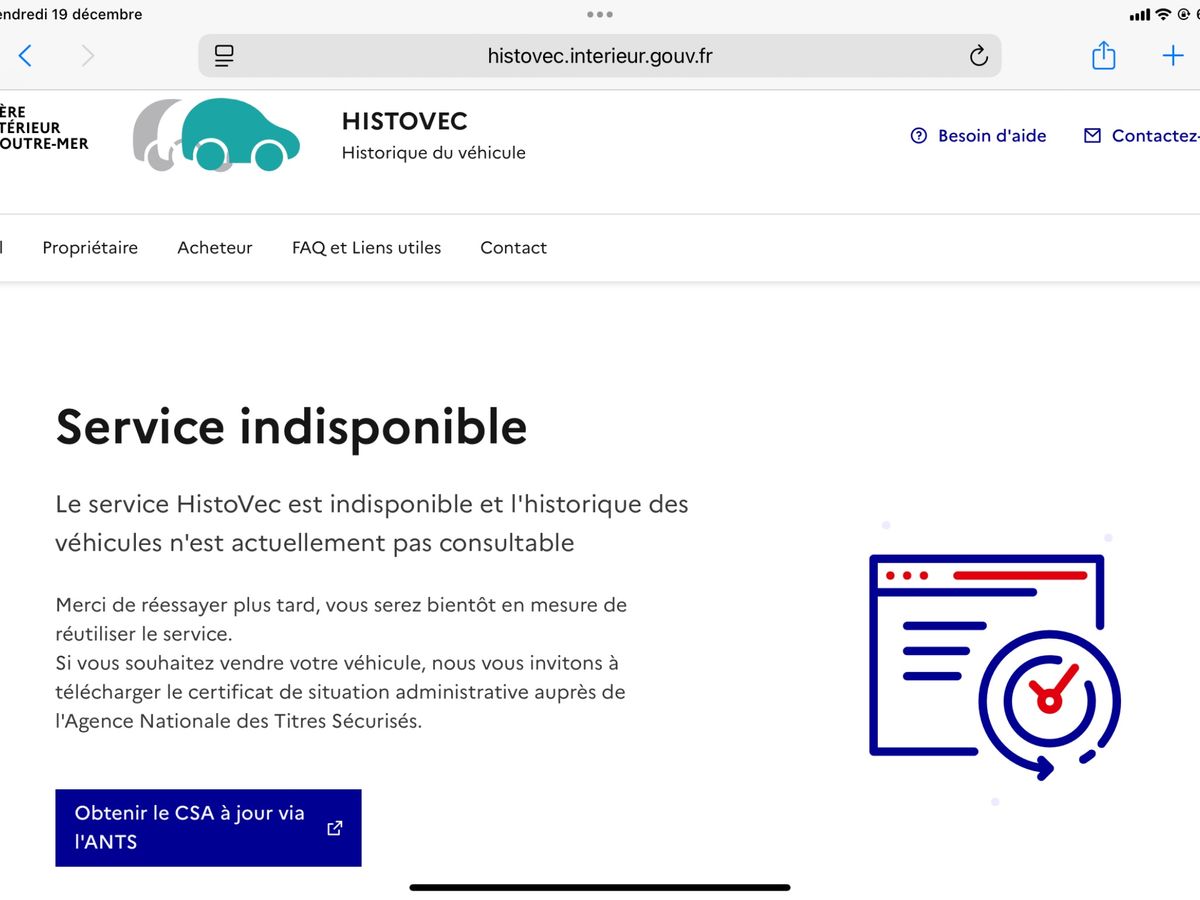This screenshot has height=900, width=1200.
Task: Open a new tab with plus icon
Action: pos(1172,56)
